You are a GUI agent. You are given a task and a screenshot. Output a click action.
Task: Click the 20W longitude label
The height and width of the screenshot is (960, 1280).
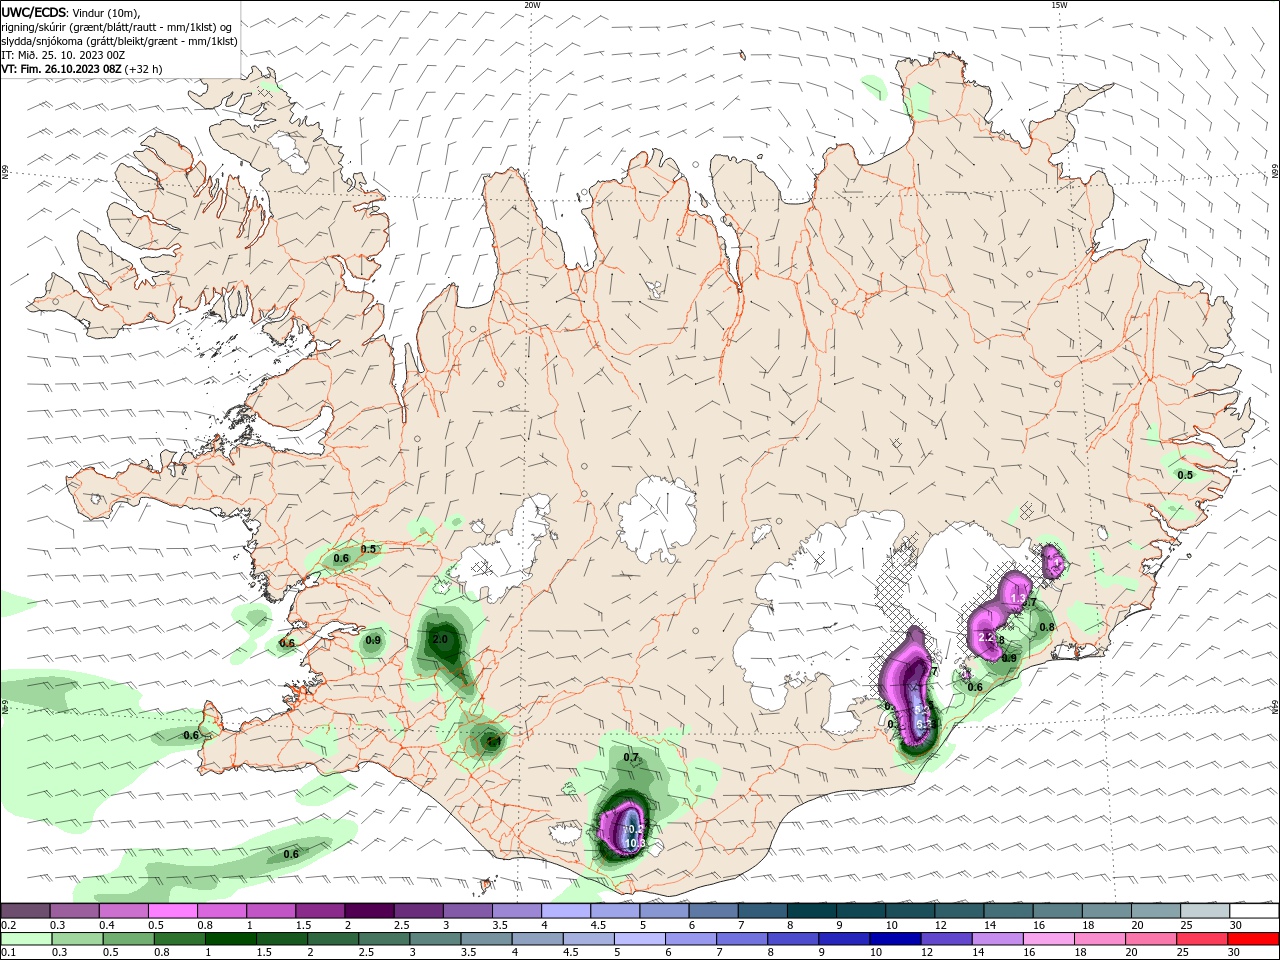pyautogui.click(x=532, y=5)
